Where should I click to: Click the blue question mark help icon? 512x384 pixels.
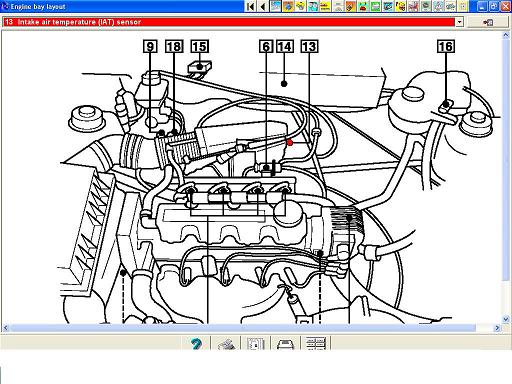point(196,343)
